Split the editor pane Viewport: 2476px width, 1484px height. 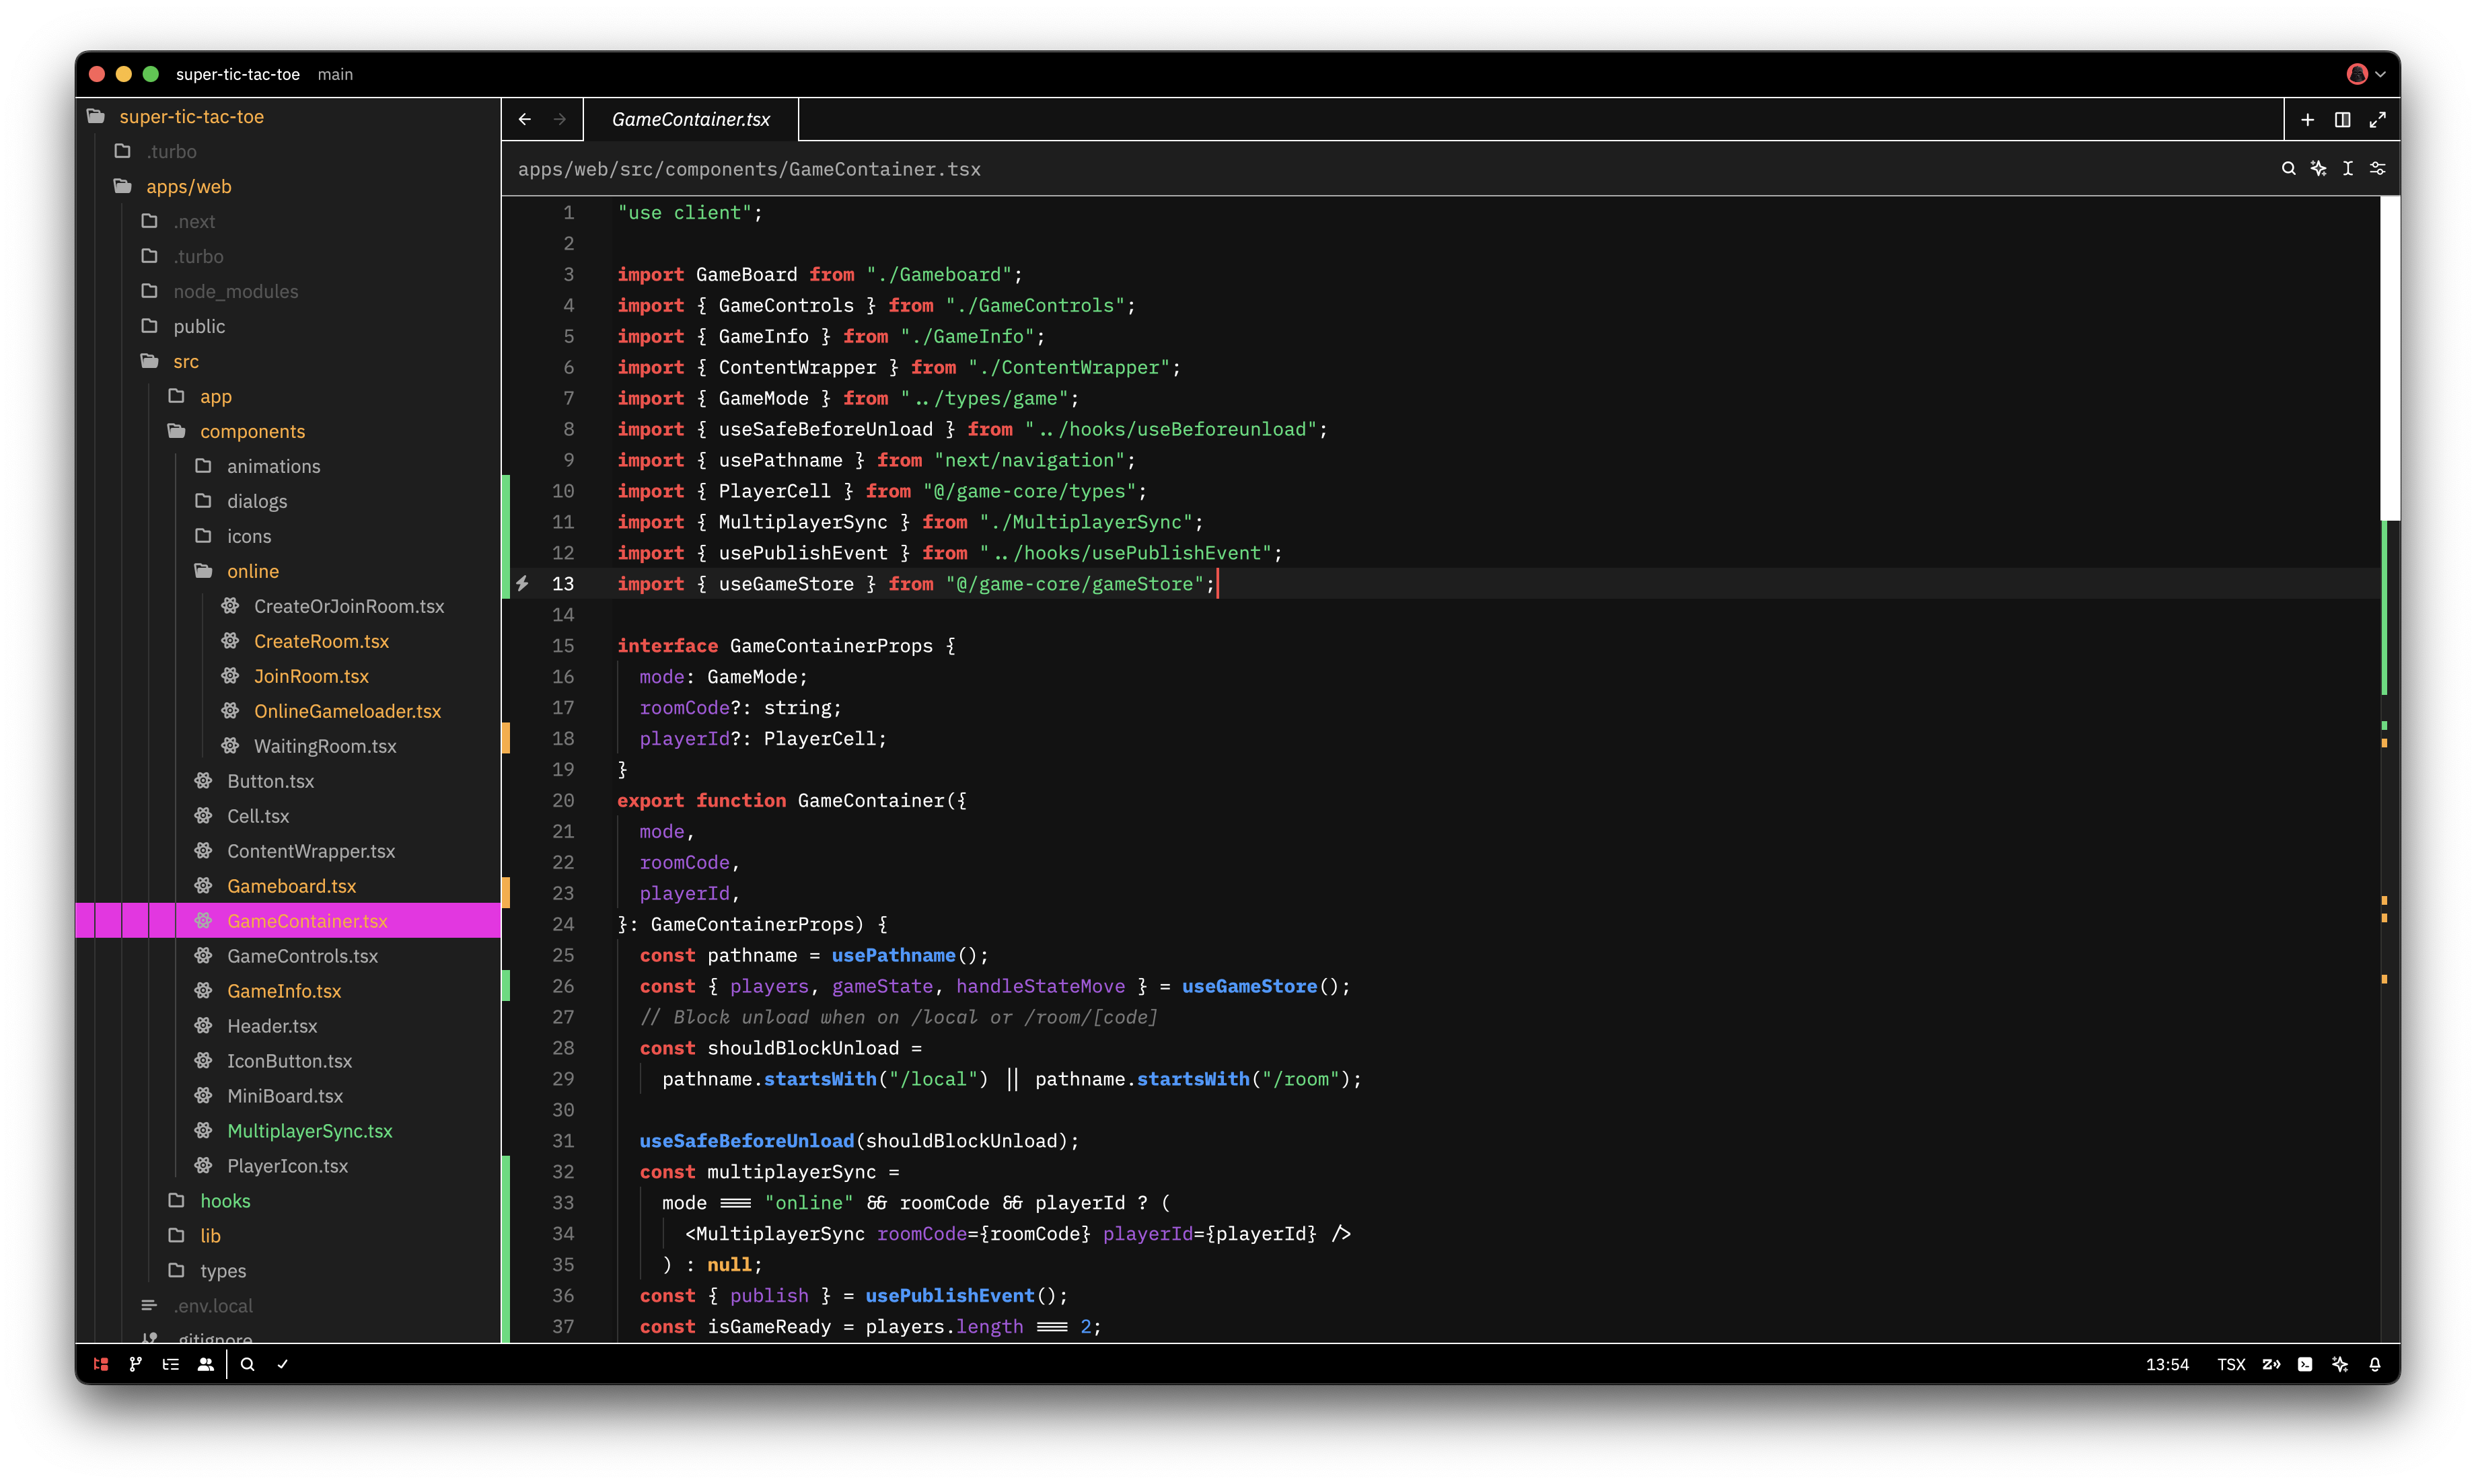click(x=2343, y=119)
